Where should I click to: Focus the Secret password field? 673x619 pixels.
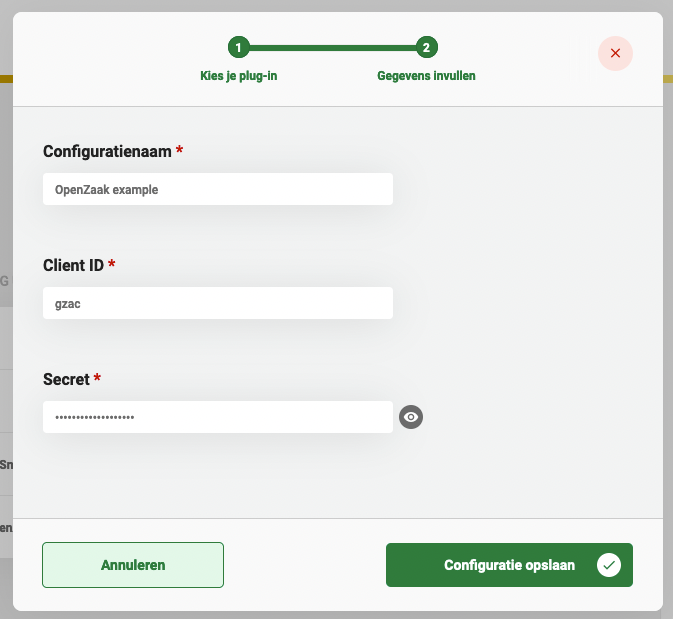[x=217, y=417]
